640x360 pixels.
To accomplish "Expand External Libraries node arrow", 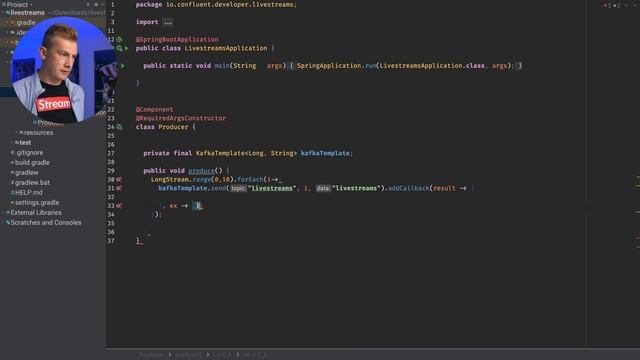I will (3, 213).
